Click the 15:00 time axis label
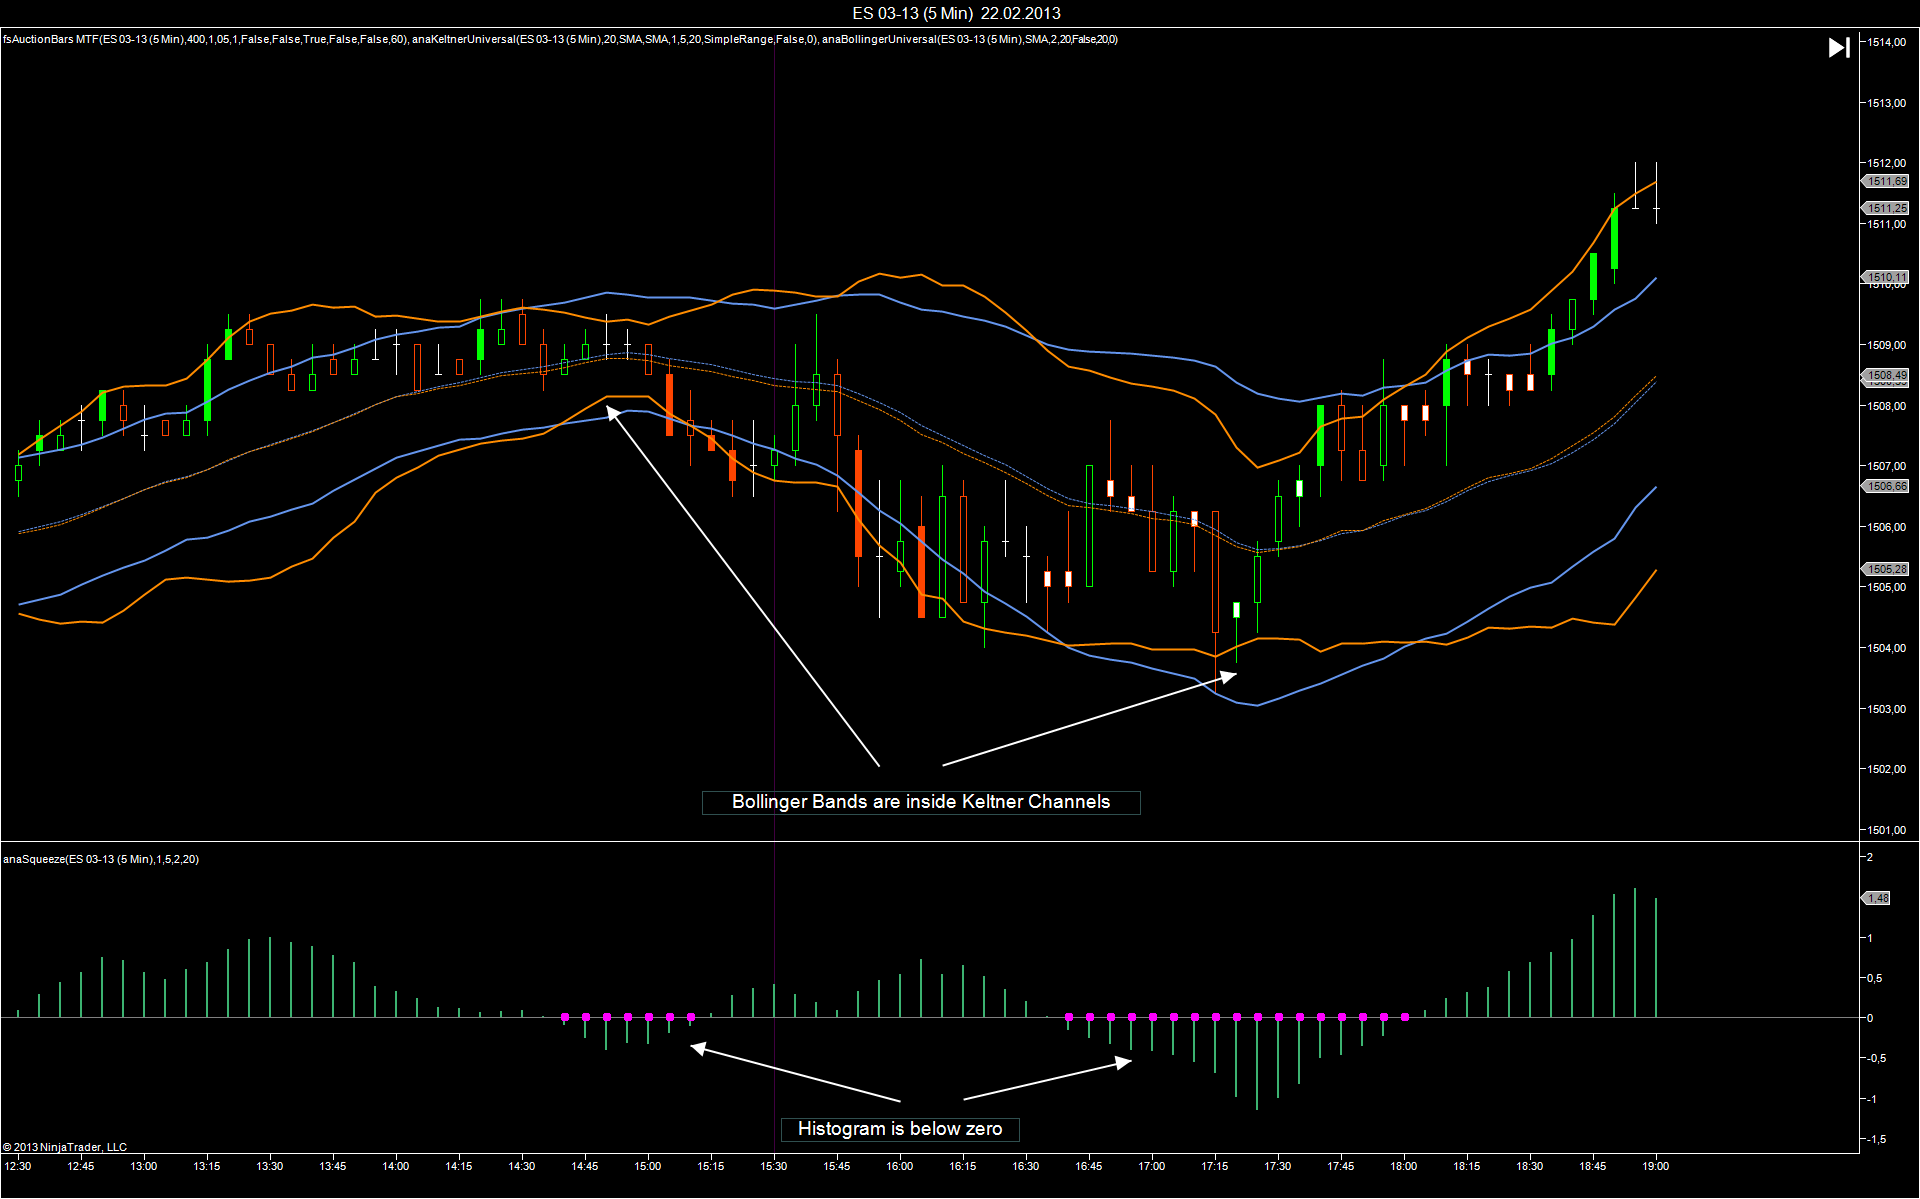 tap(648, 1166)
